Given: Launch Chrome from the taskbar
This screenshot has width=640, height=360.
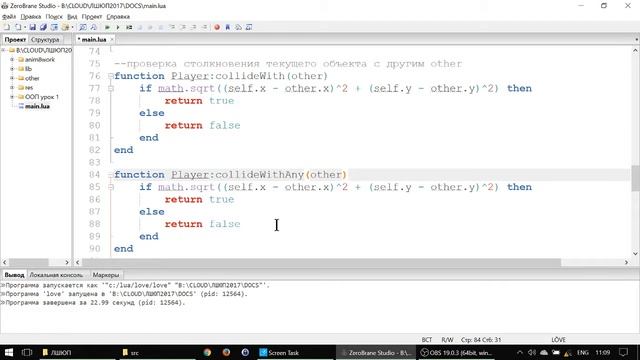Looking at the screenshot, I should click(207, 352).
